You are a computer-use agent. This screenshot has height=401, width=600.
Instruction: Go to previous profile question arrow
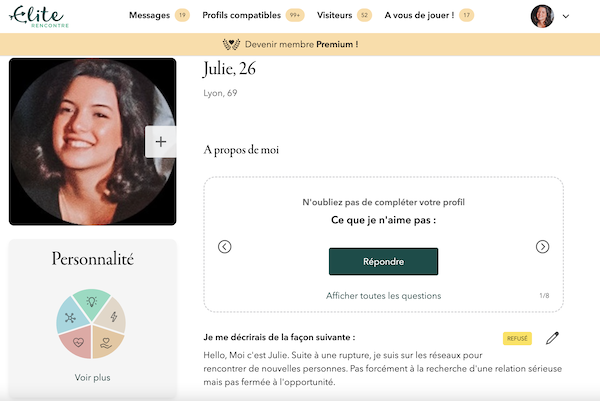coord(225,246)
